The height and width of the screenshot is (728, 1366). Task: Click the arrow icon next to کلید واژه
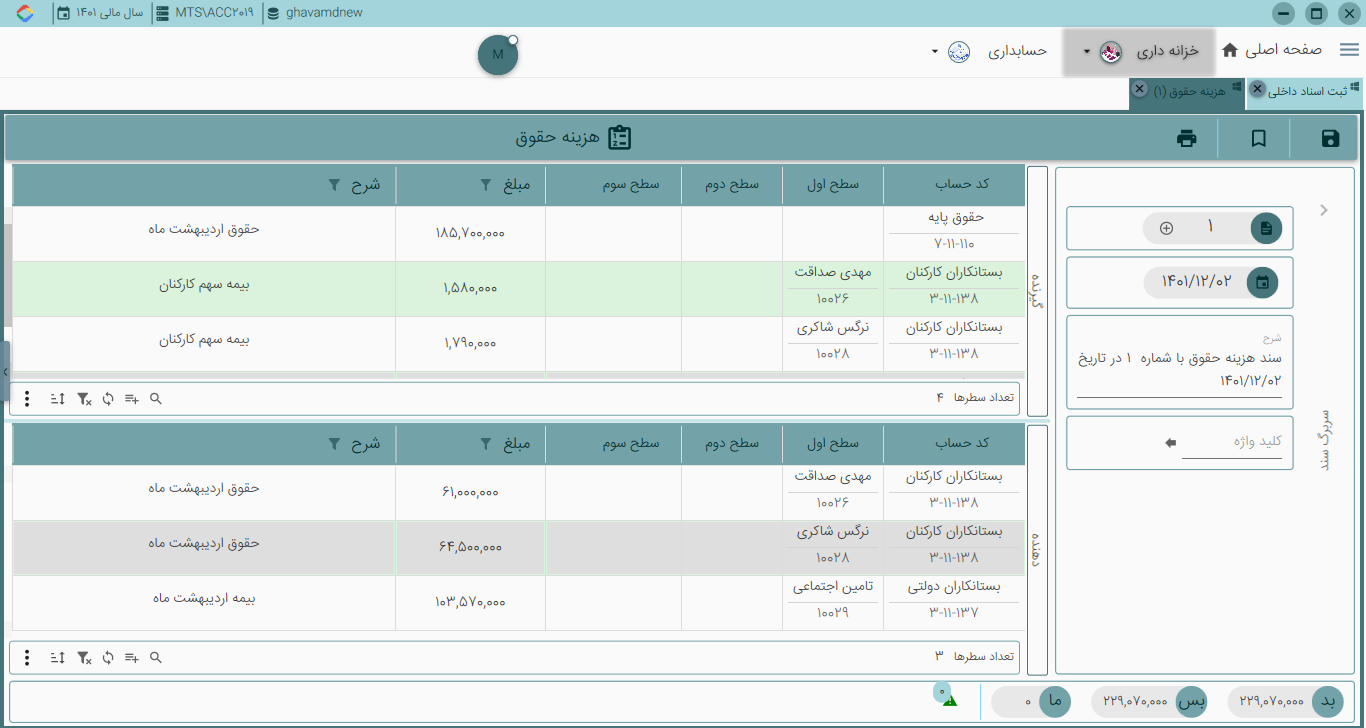(1171, 442)
